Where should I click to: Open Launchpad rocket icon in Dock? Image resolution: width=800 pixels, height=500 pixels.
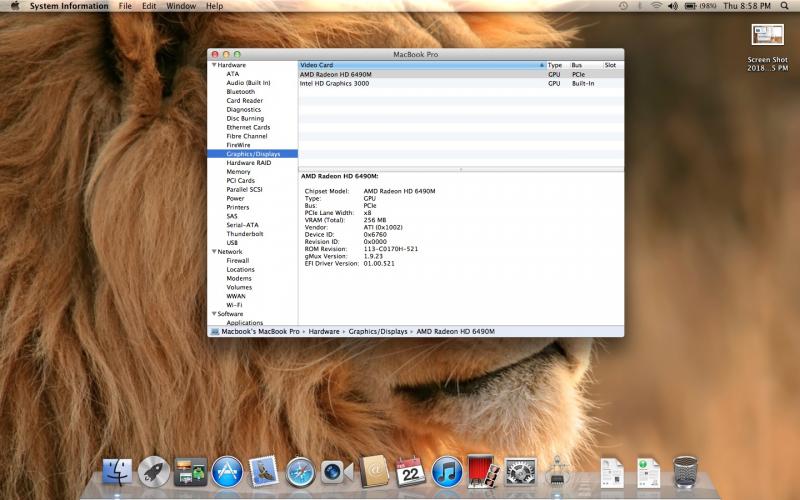pos(154,471)
